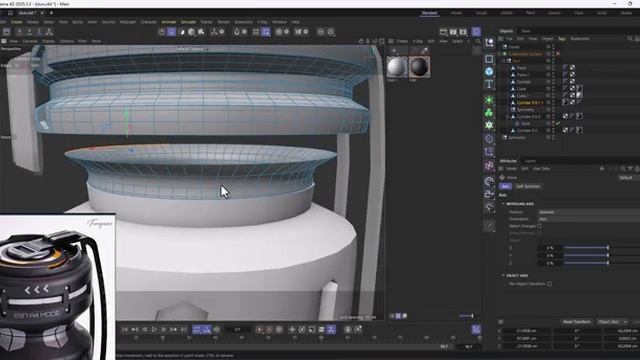This screenshot has height=360, width=640.
Task: Click the sound speaker icon in timeline bar
Action: (x=216, y=329)
